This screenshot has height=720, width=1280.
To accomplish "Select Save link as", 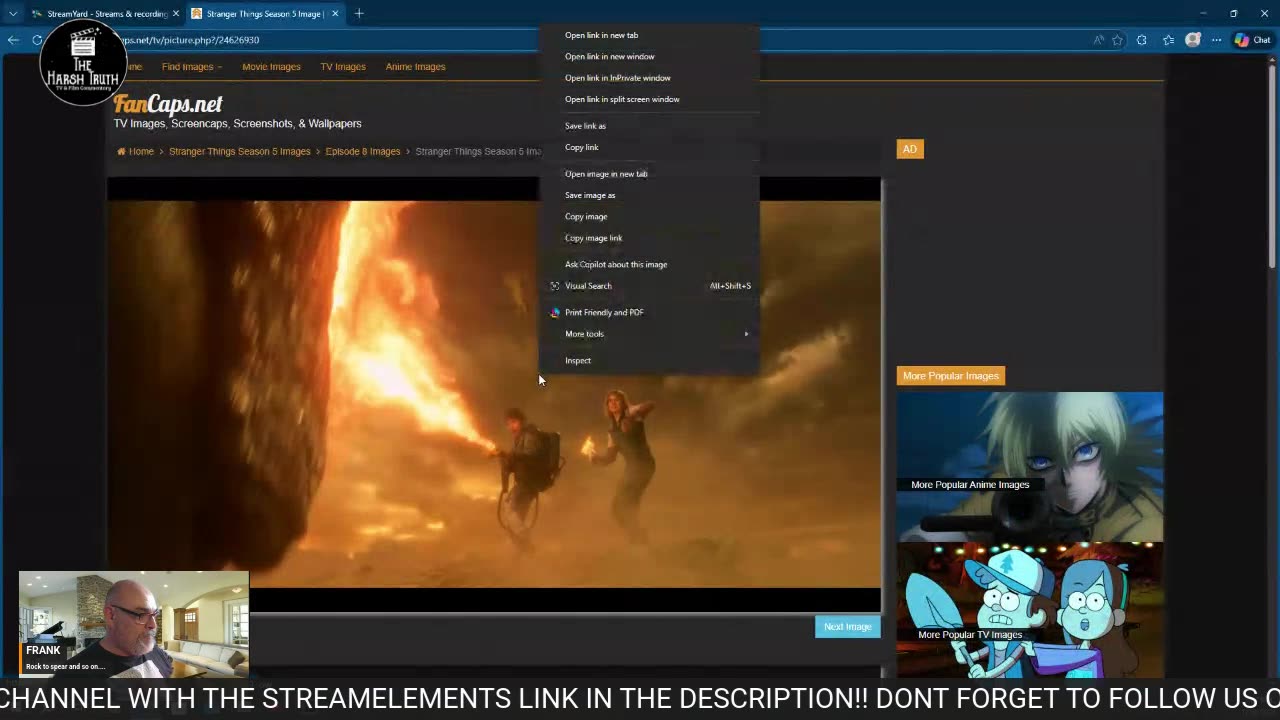I will (x=649, y=126).
